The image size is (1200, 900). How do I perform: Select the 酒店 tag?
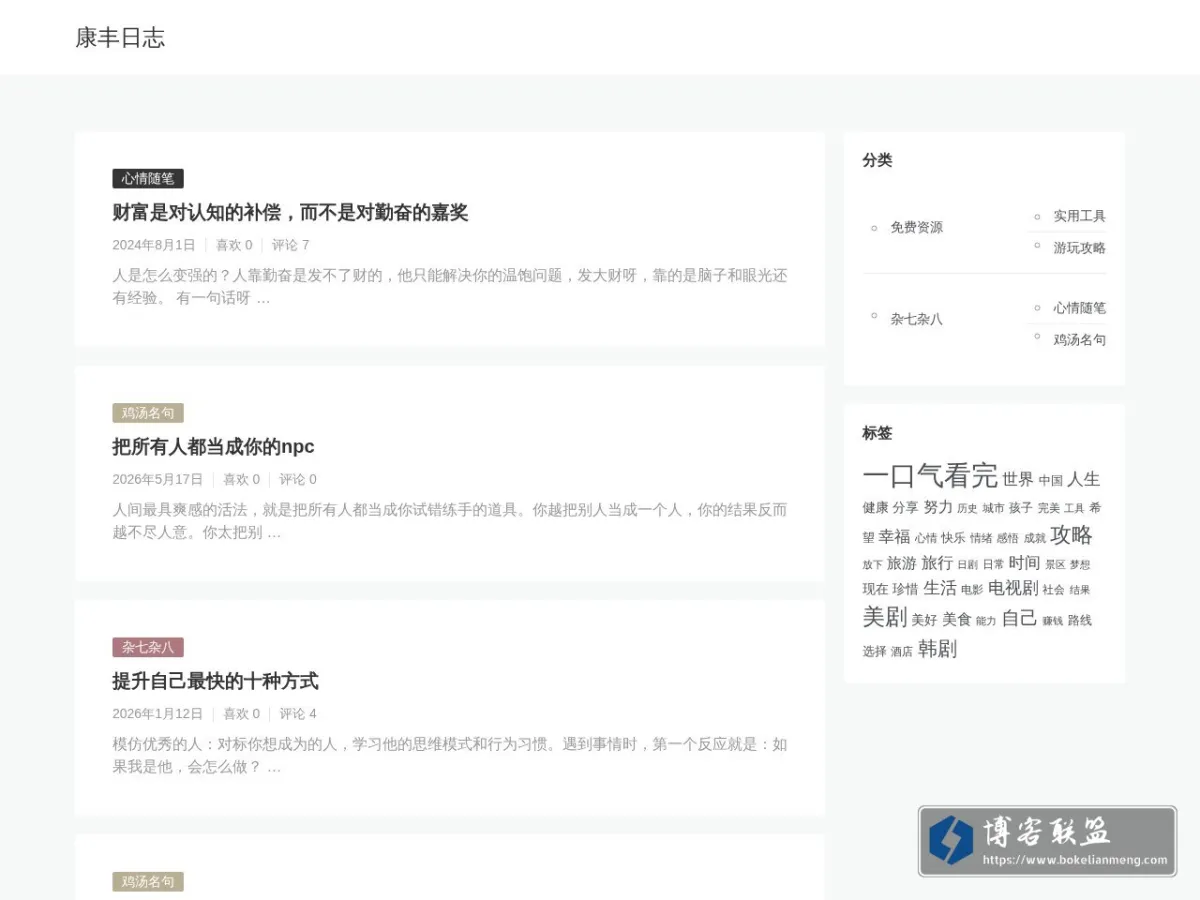click(x=902, y=652)
